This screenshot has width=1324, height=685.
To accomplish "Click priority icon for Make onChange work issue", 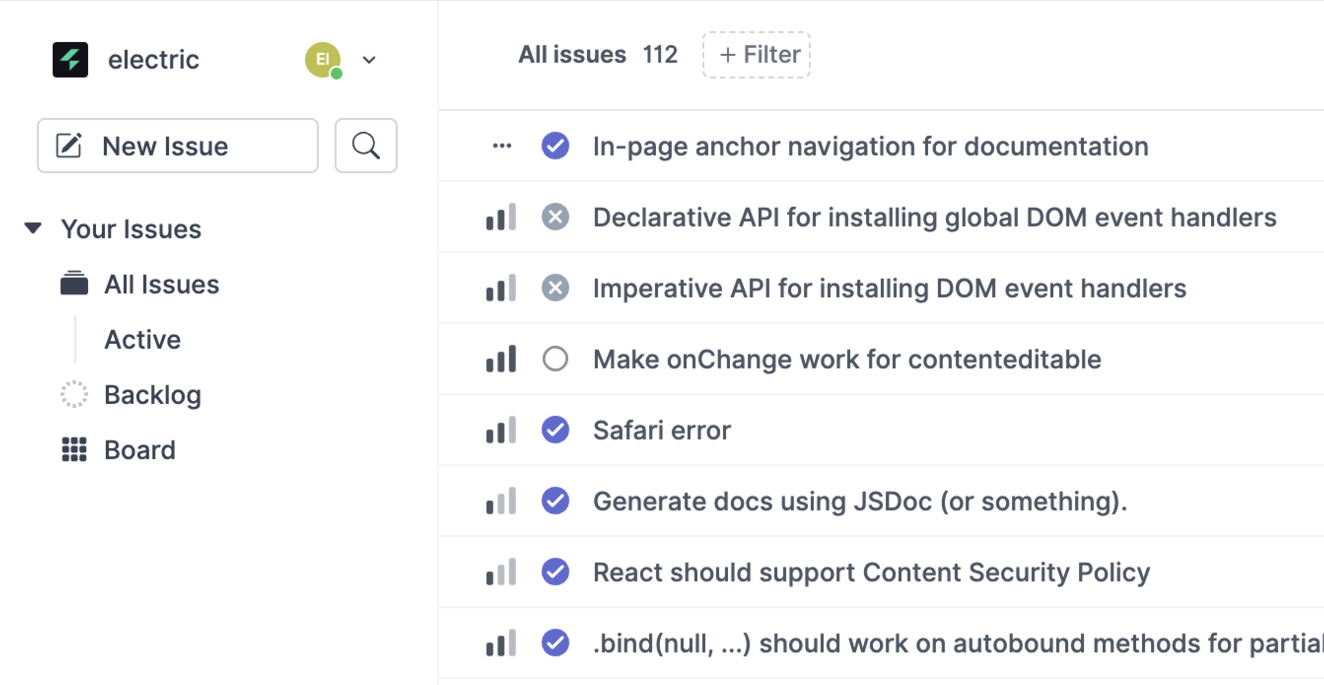I will pos(501,359).
